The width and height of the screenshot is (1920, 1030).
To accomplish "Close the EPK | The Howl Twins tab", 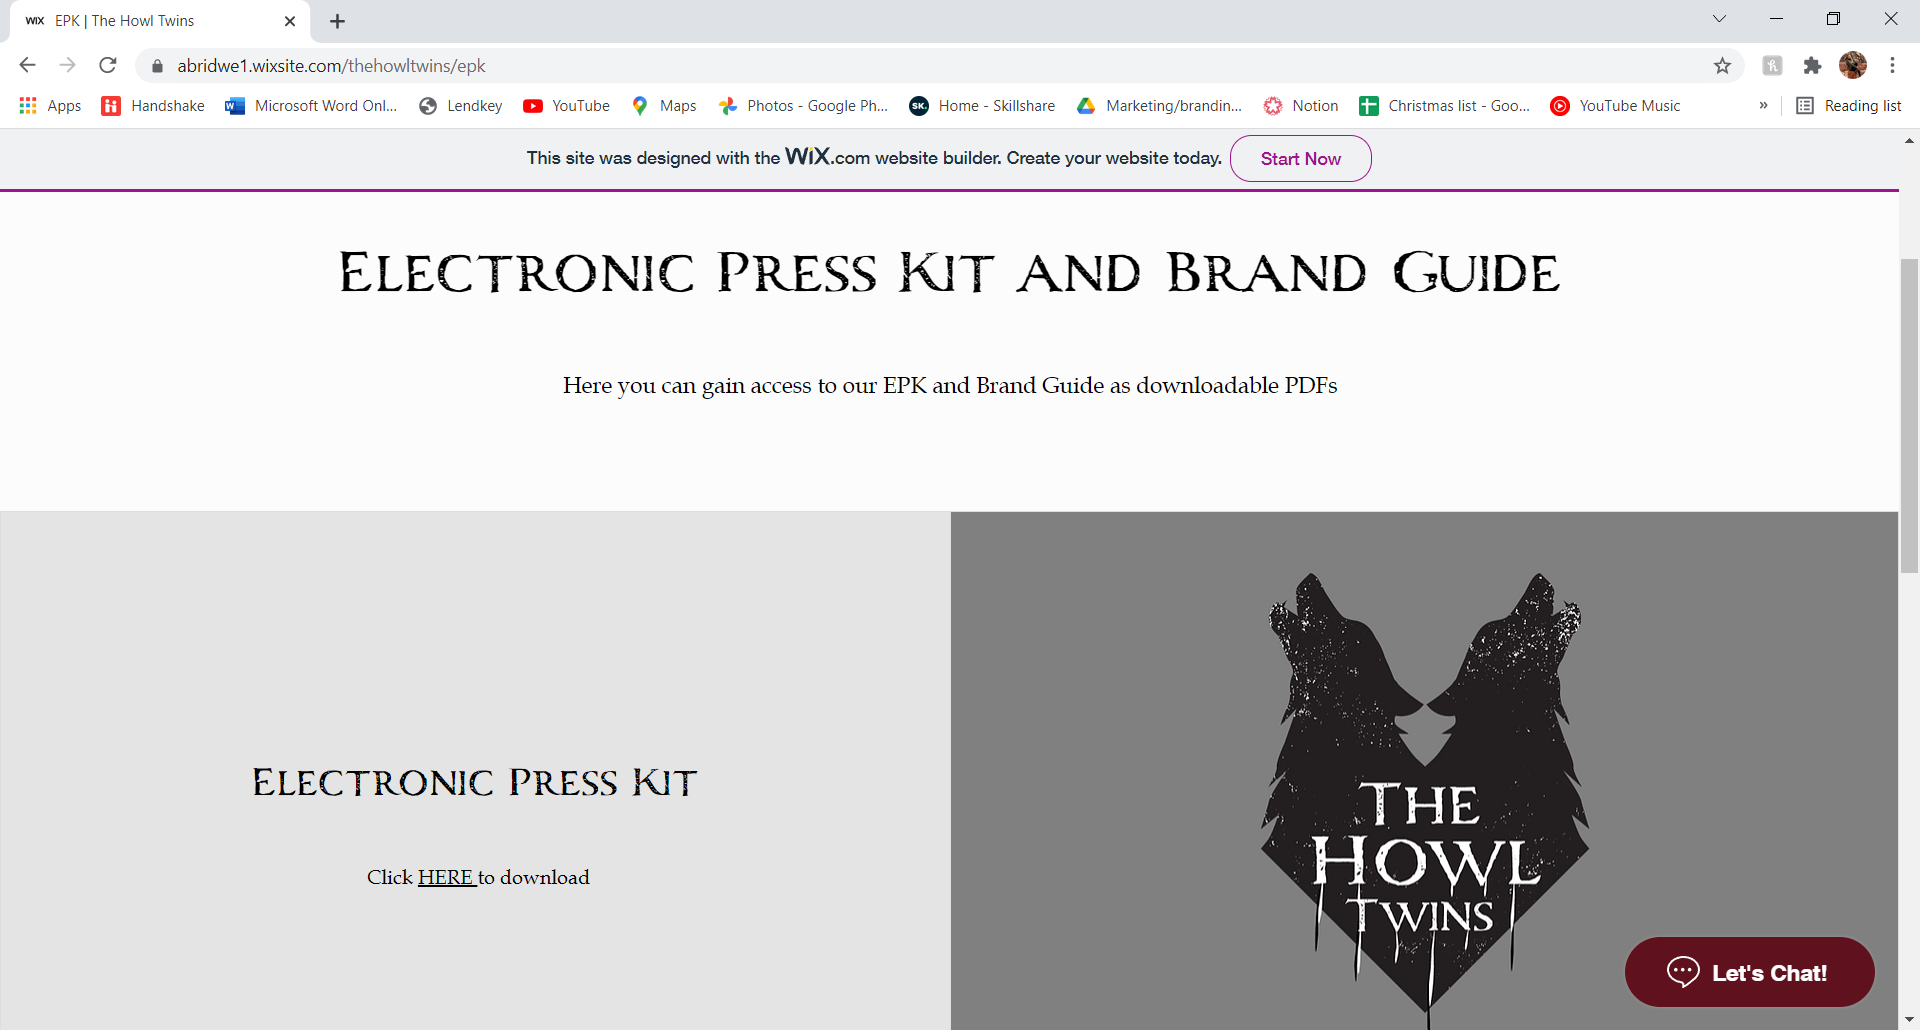I will pos(290,21).
